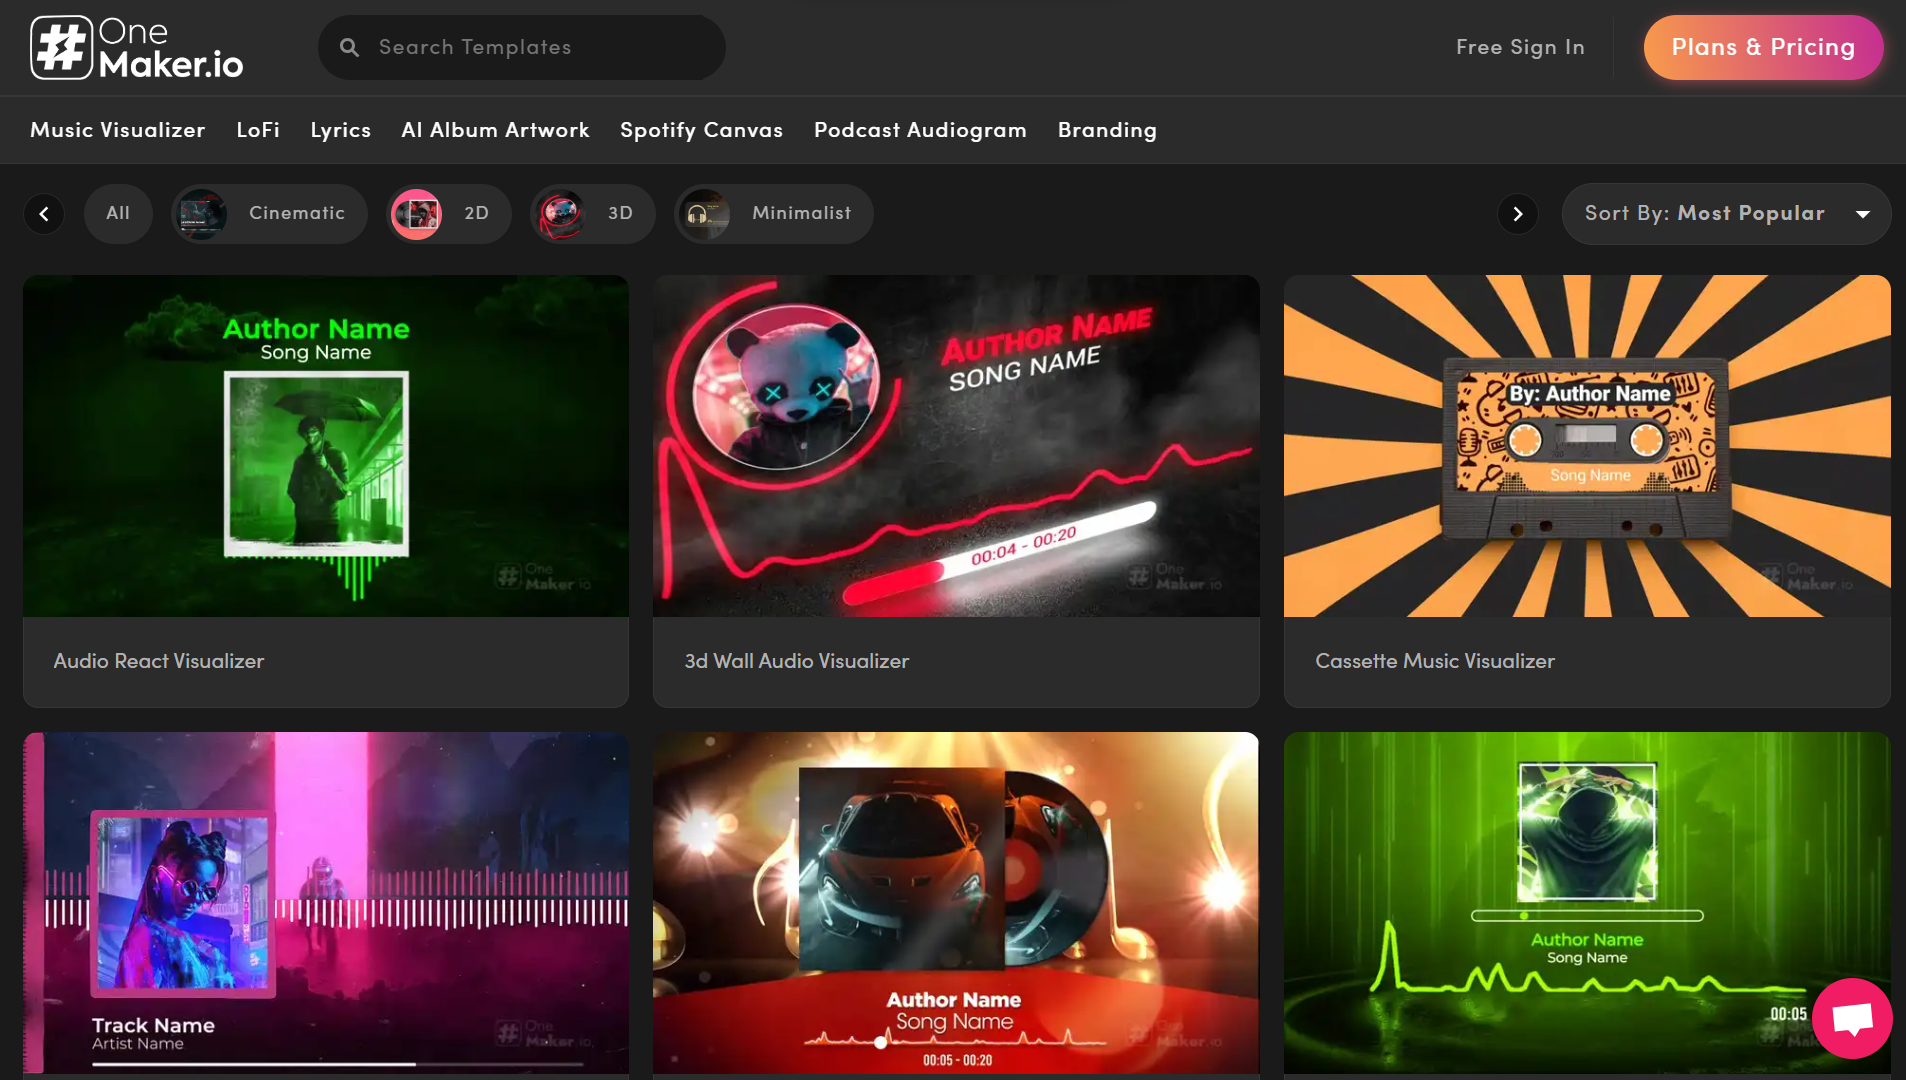Open the live chat bubble

1852,1018
